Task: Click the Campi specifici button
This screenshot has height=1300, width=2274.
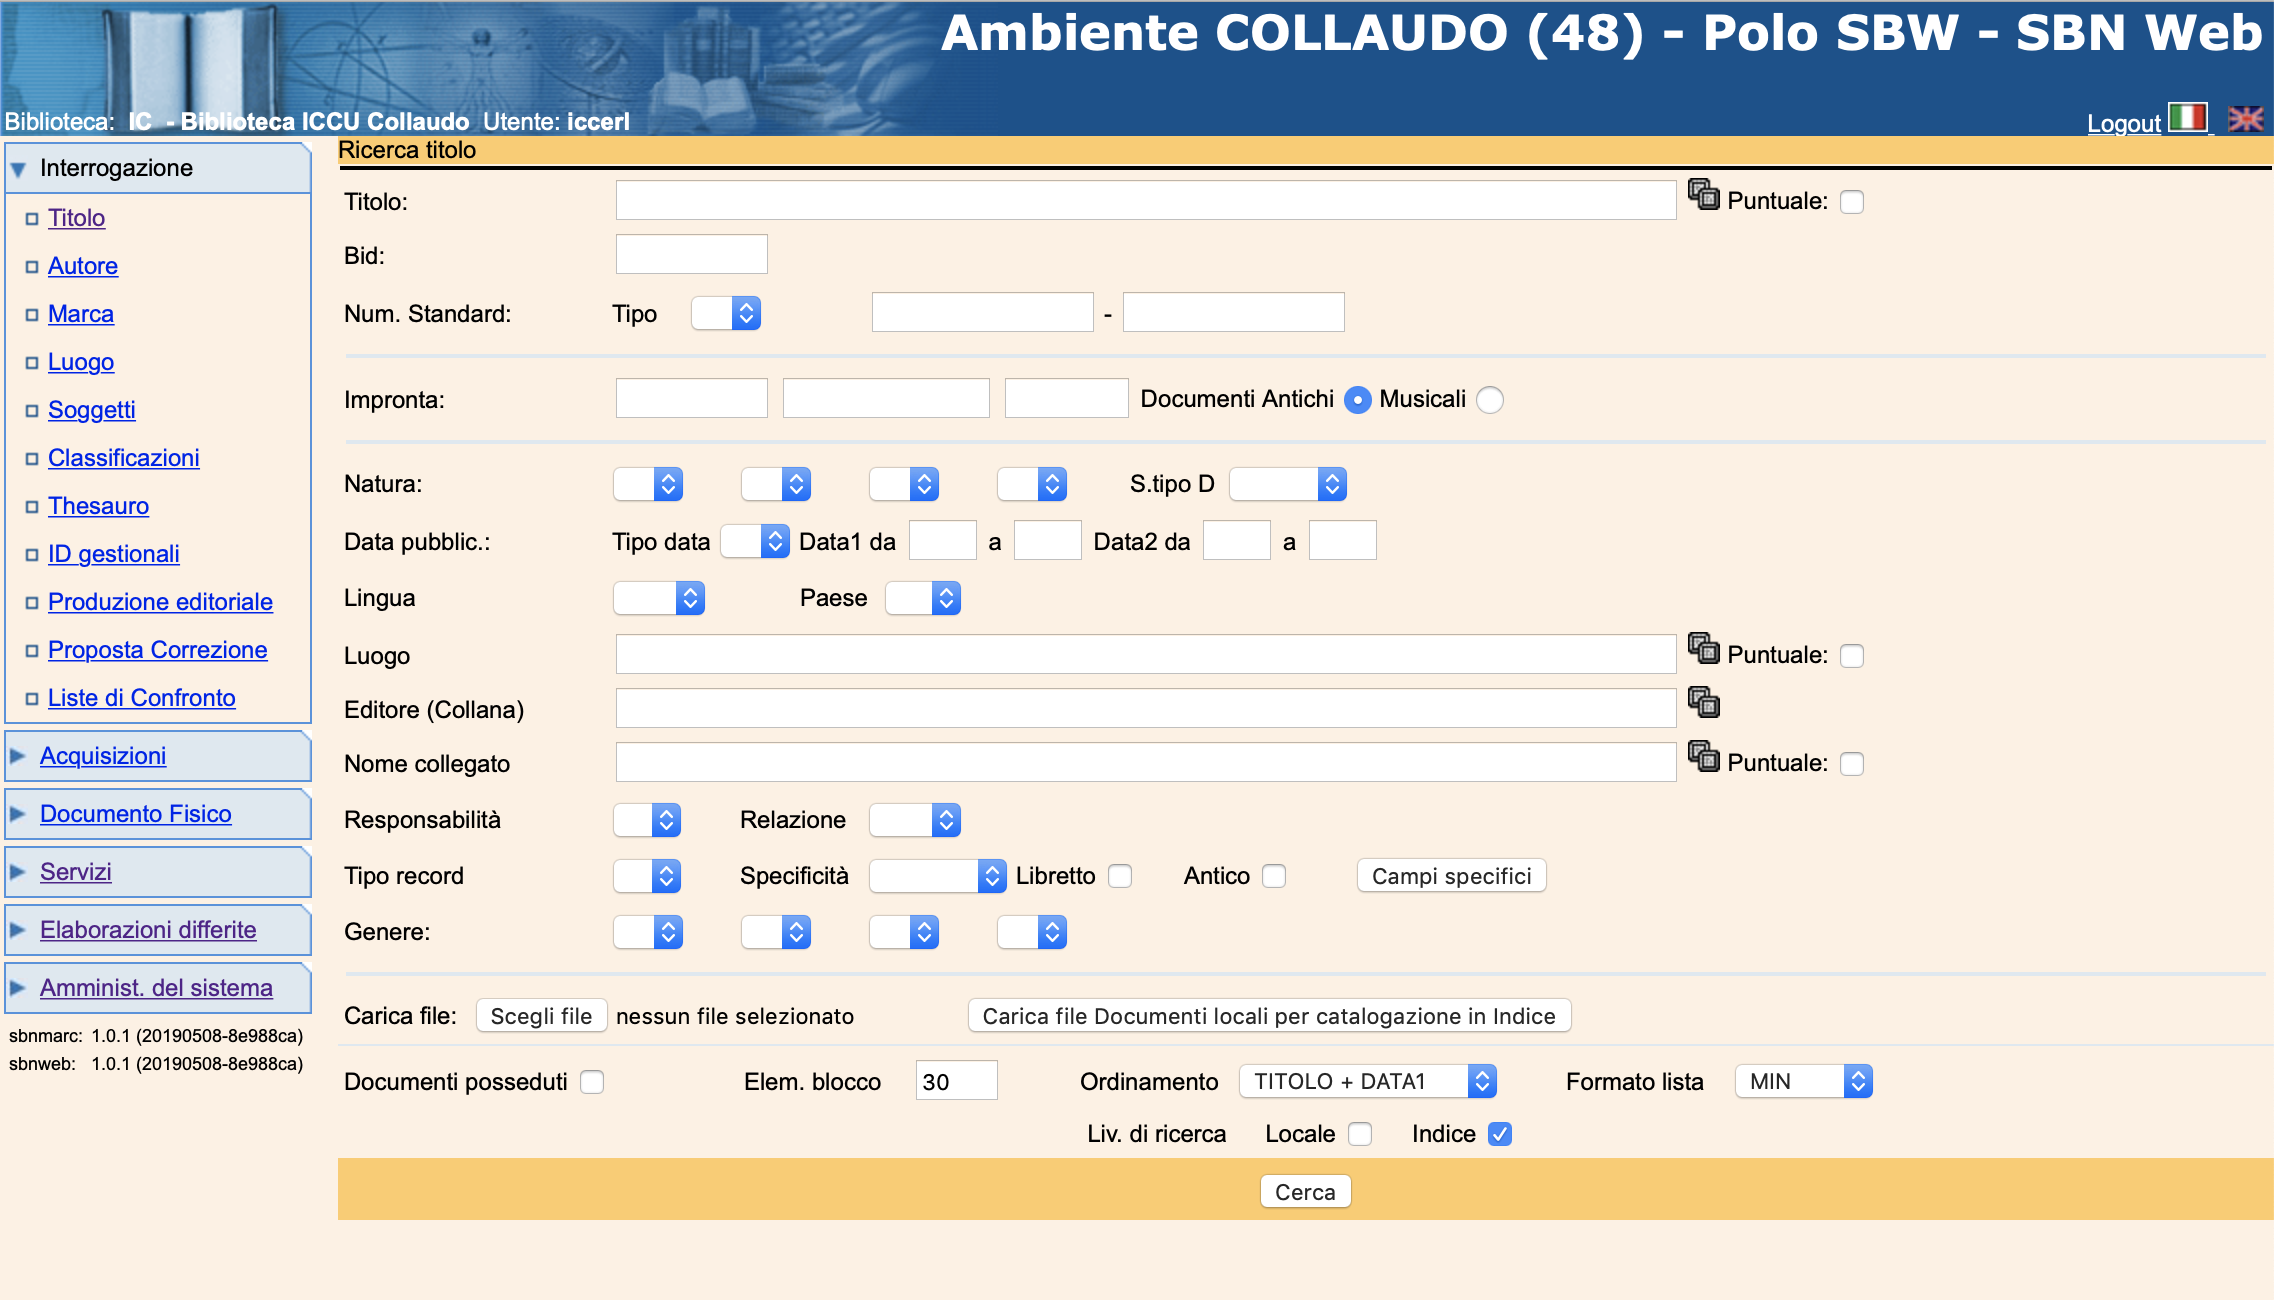Action: pyautogui.click(x=1450, y=876)
